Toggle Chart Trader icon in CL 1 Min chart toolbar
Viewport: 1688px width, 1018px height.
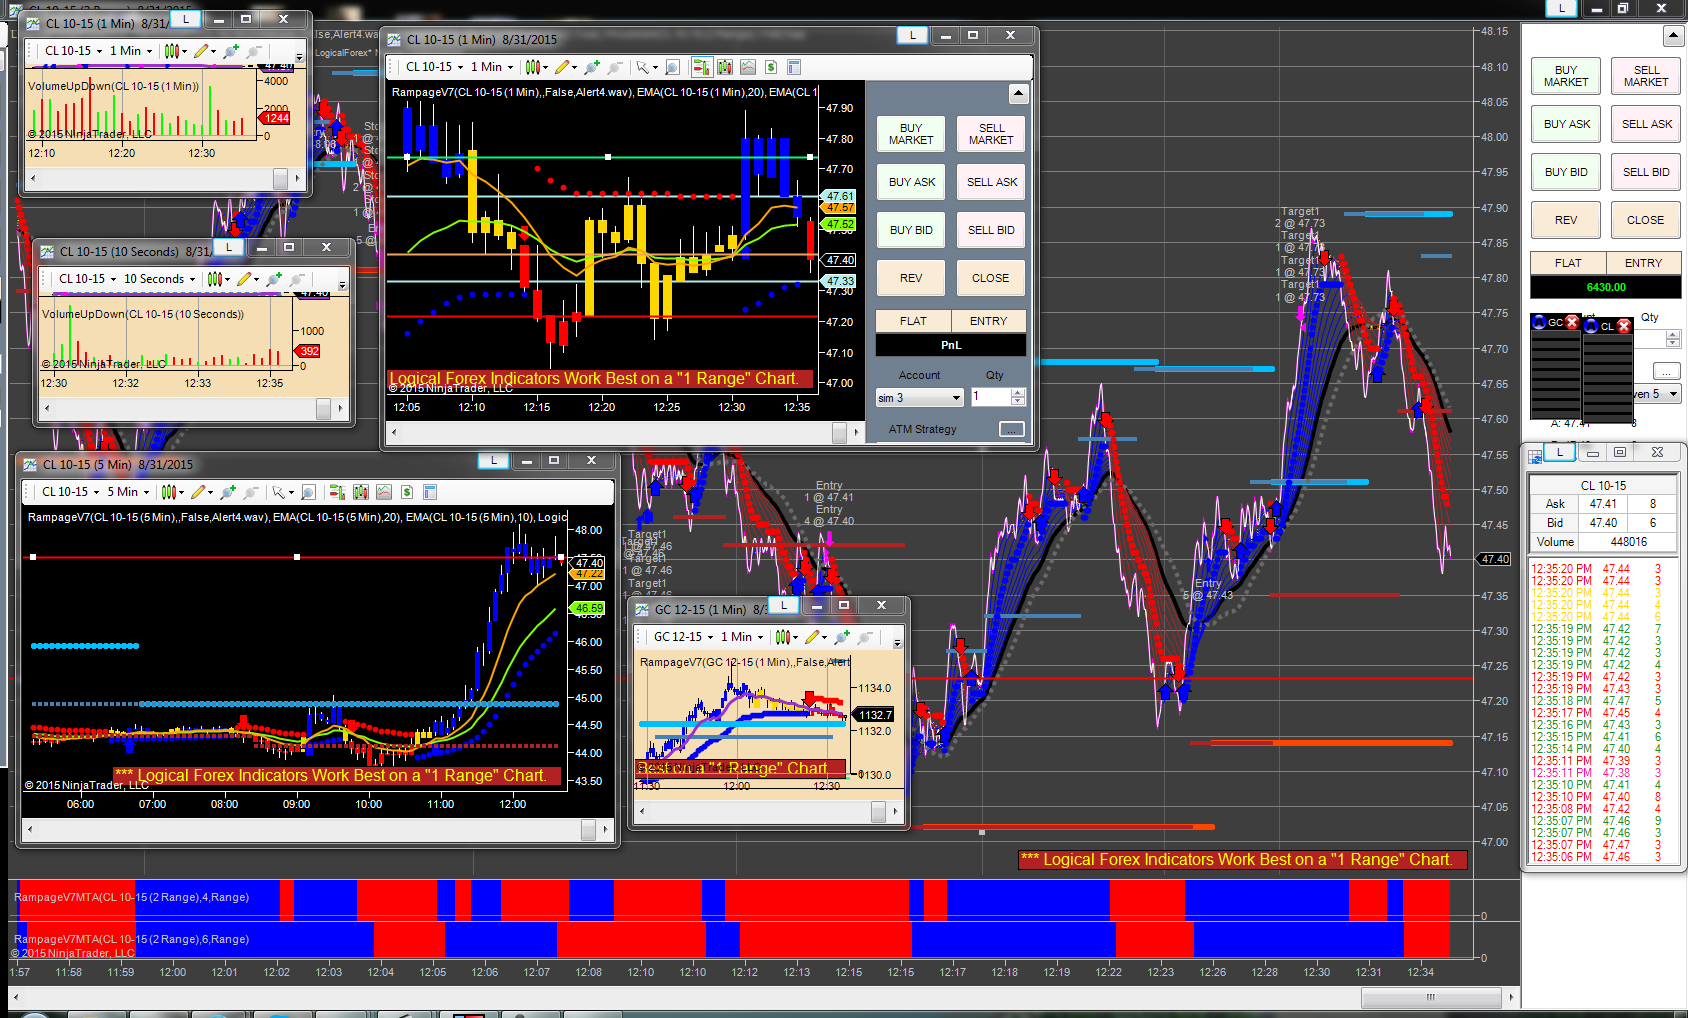coord(701,67)
